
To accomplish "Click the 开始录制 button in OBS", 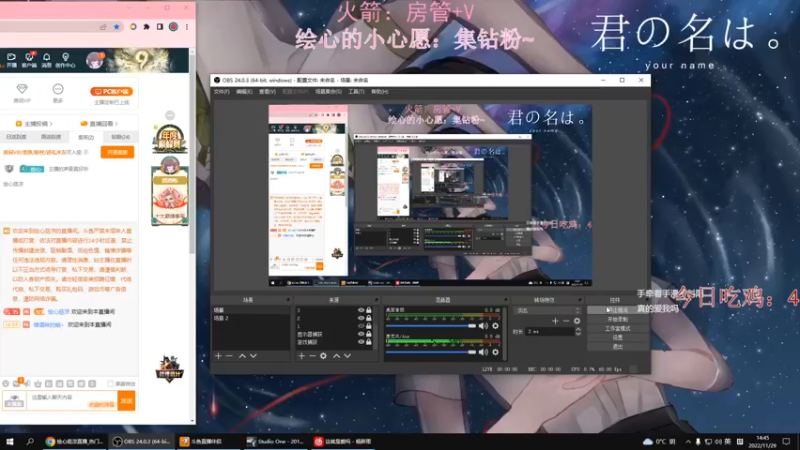I will [x=617, y=319].
